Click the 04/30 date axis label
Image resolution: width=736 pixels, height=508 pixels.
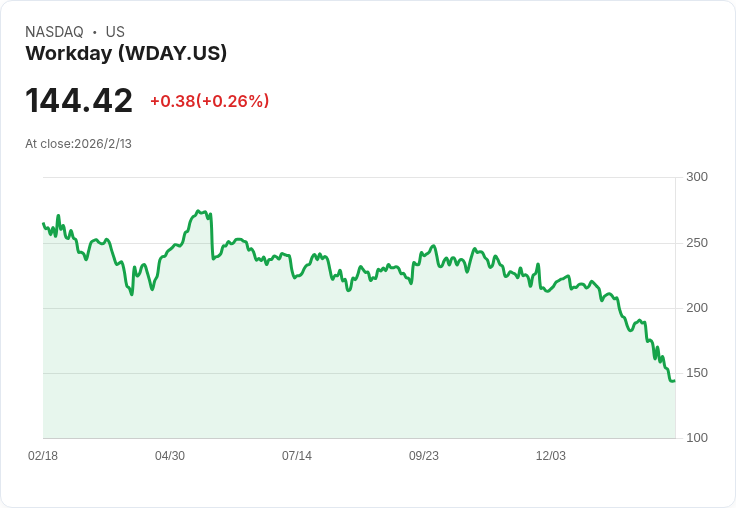coord(170,456)
